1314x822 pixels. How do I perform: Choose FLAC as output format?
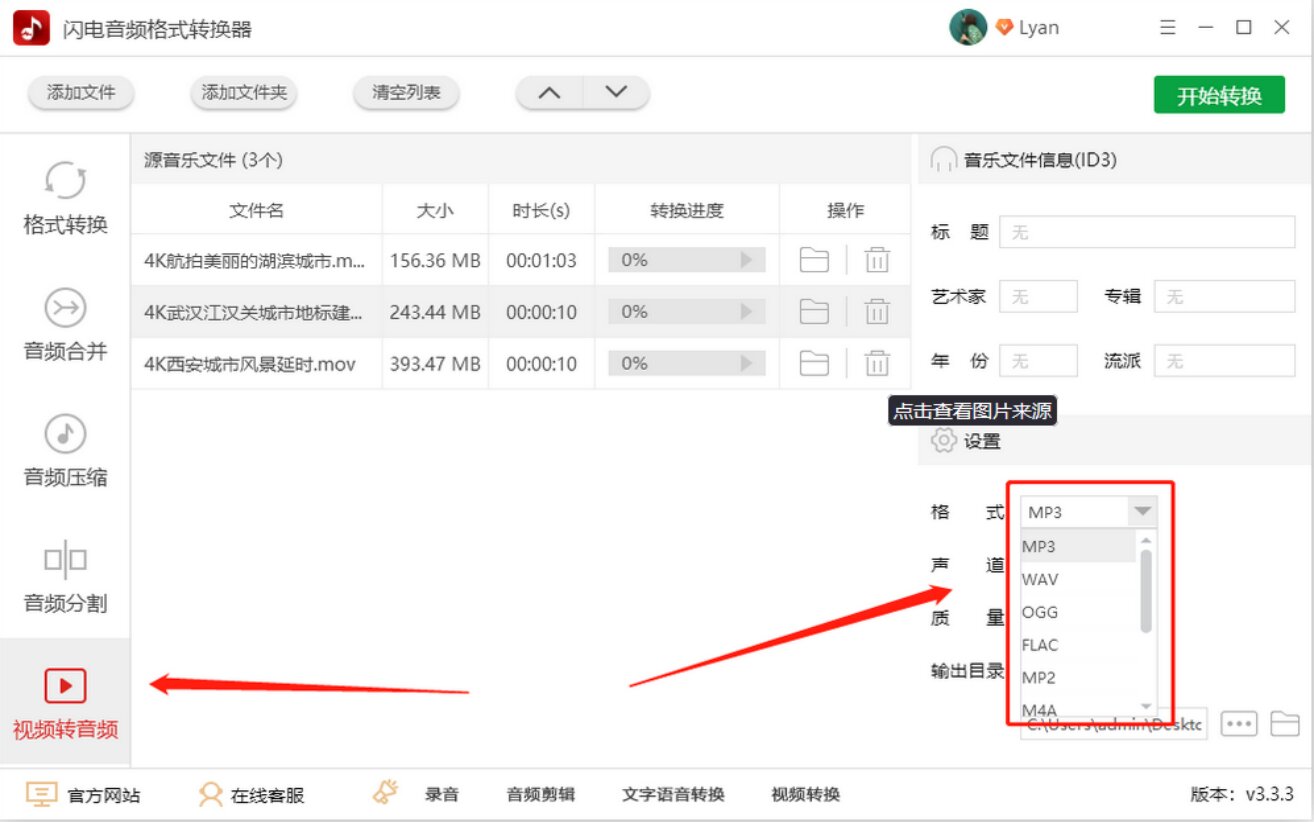click(x=1042, y=645)
